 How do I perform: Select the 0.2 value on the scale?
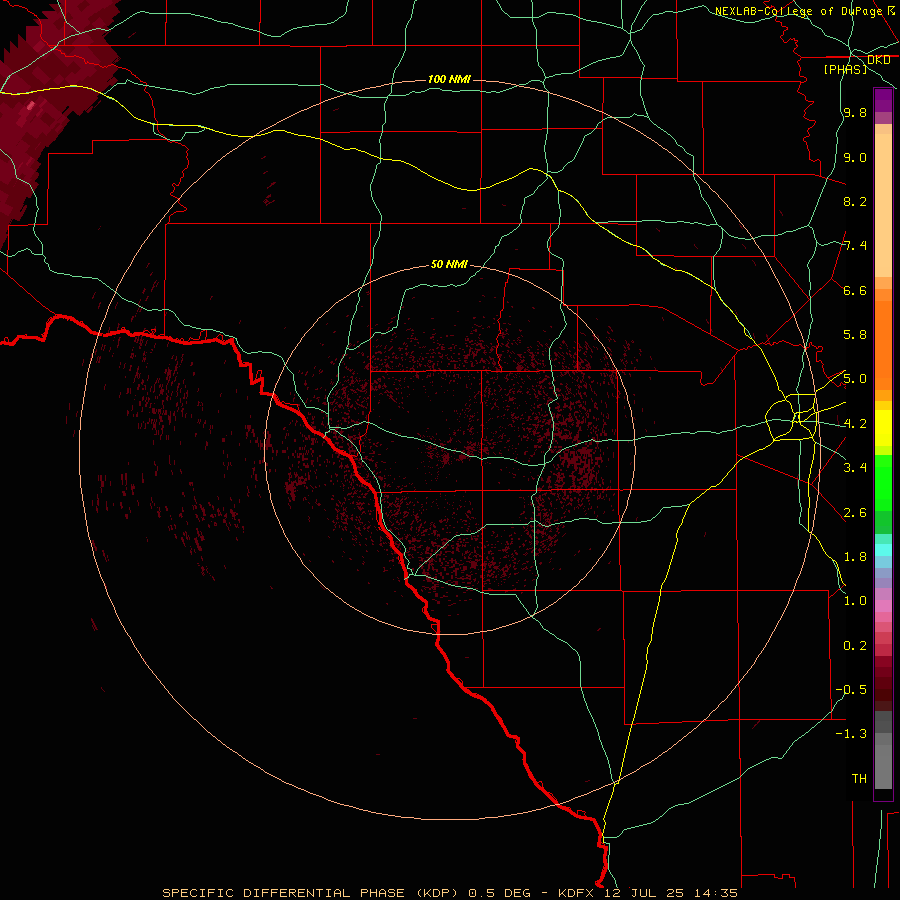[855, 646]
